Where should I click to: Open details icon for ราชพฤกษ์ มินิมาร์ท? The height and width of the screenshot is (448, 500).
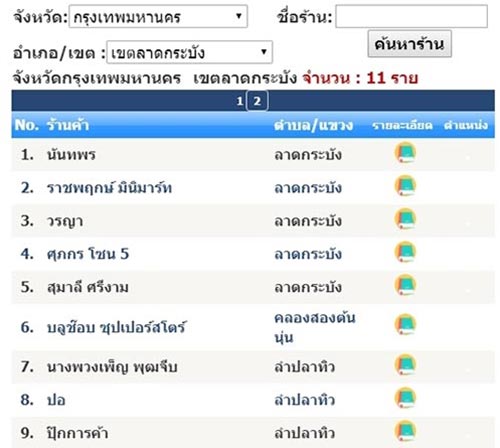405,186
